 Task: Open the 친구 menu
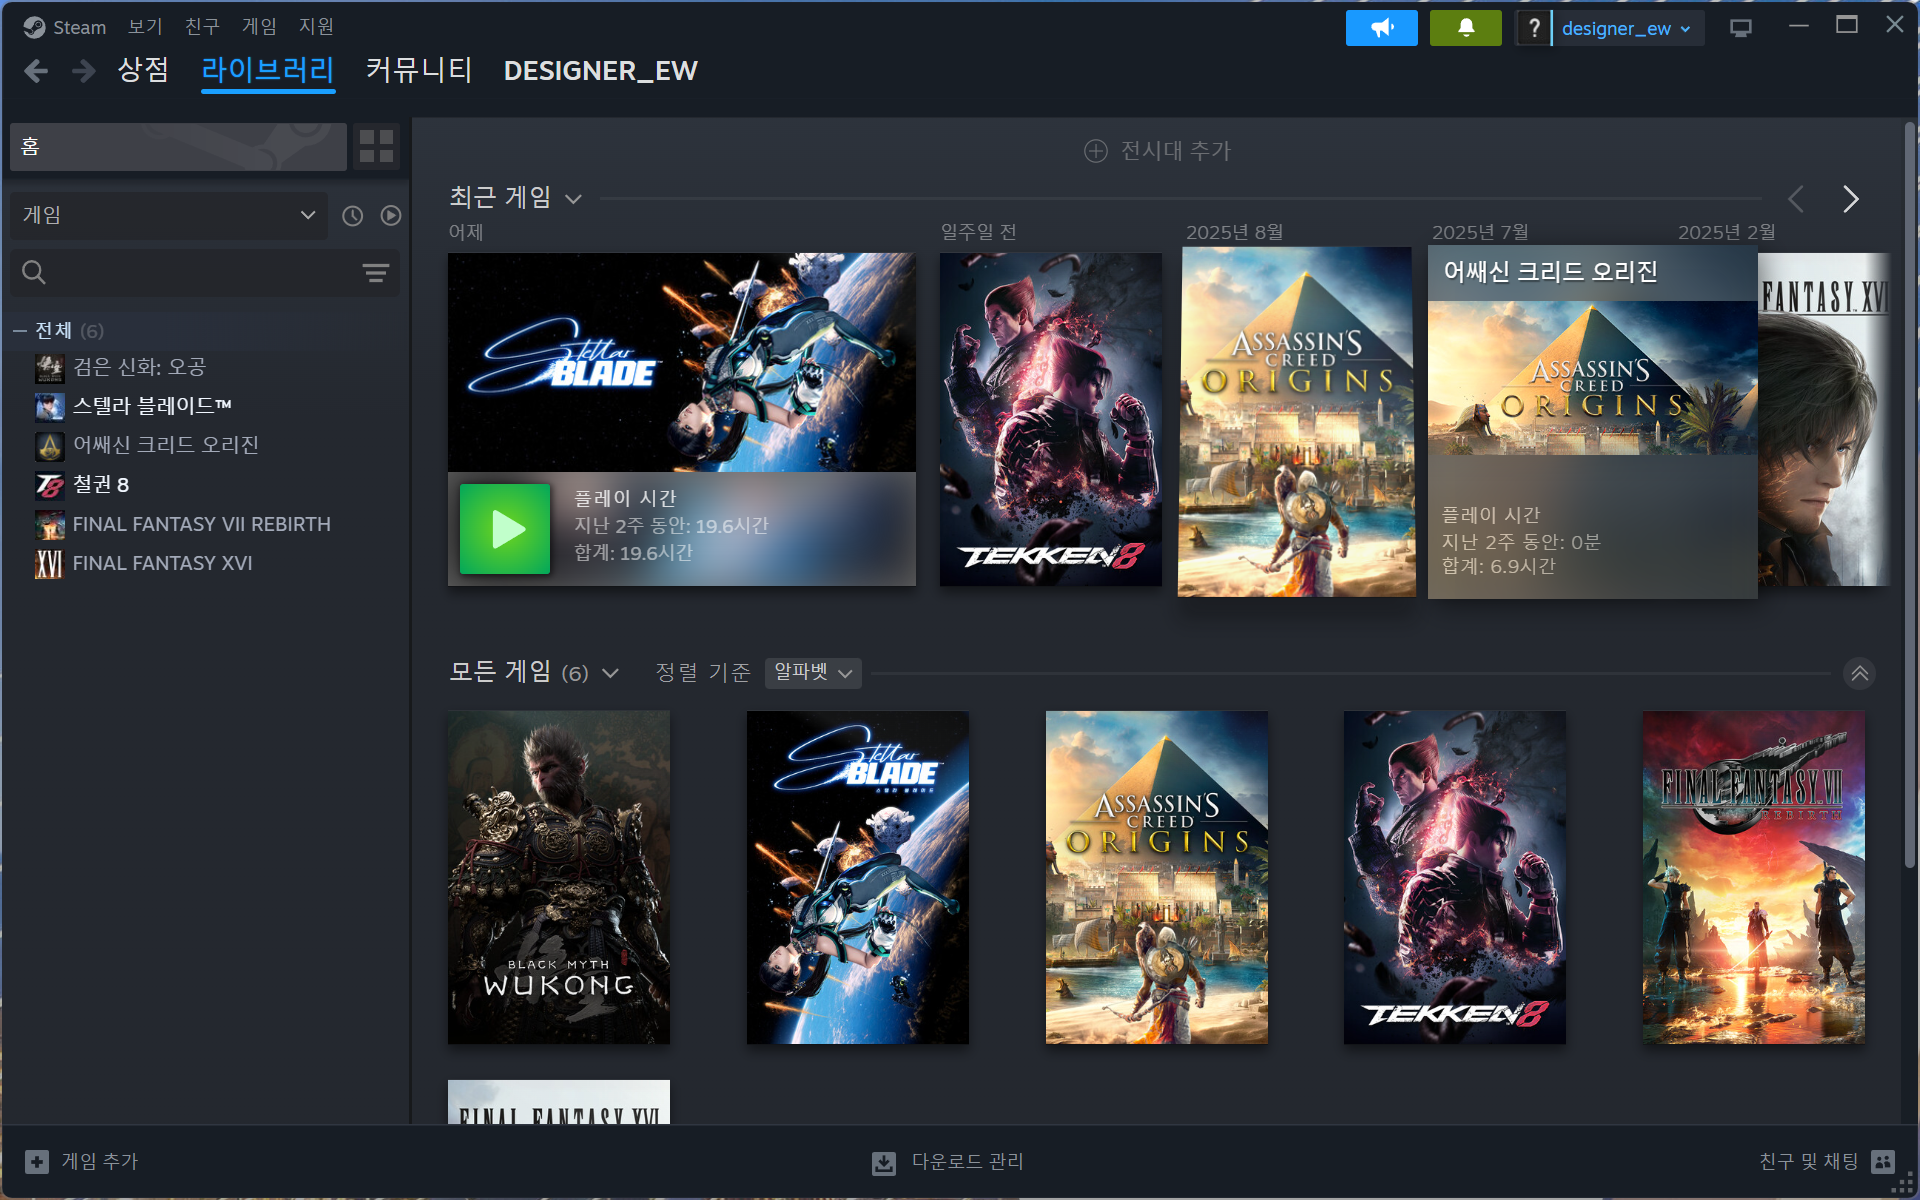[202, 27]
